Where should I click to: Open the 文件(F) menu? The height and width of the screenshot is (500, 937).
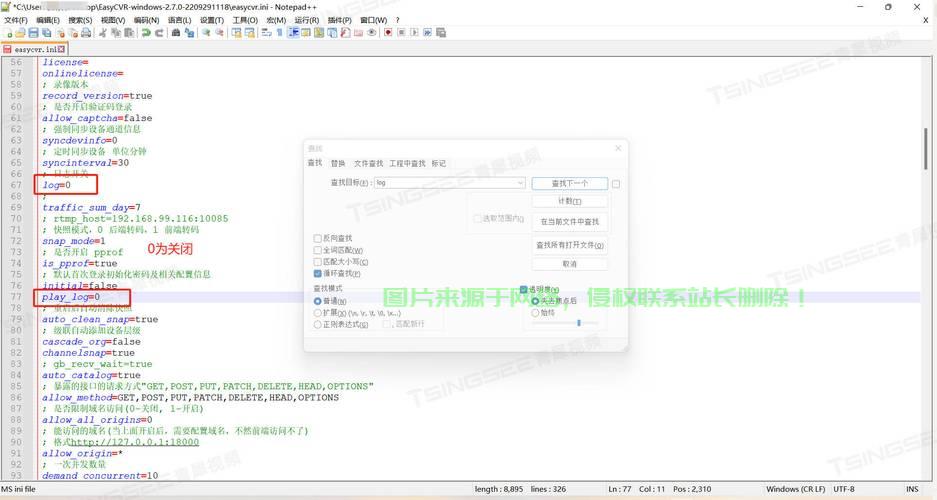pos(16,20)
